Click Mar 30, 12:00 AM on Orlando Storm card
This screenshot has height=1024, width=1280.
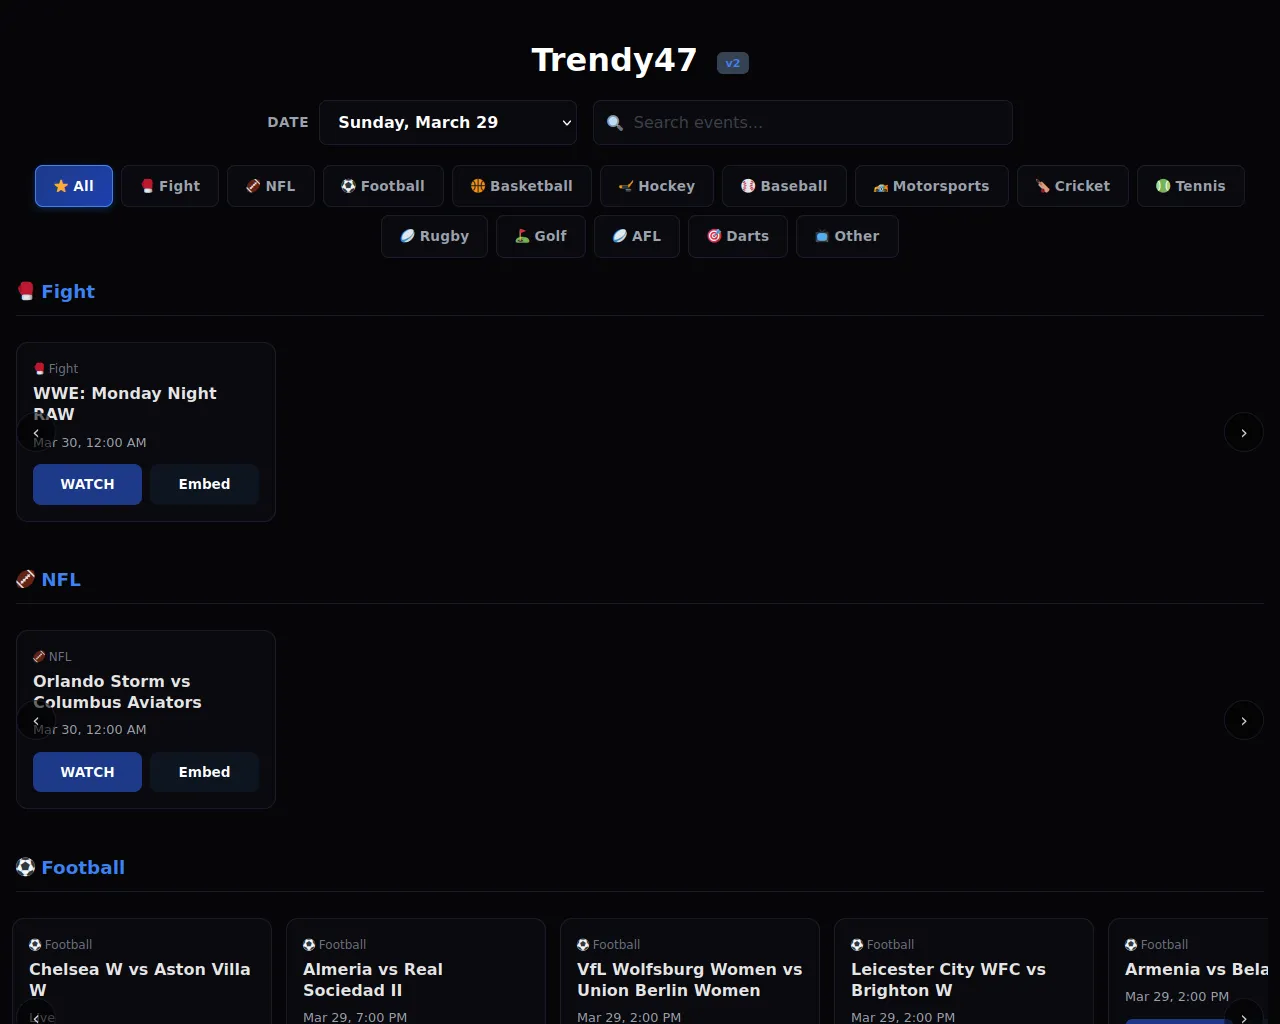pyautogui.click(x=90, y=730)
